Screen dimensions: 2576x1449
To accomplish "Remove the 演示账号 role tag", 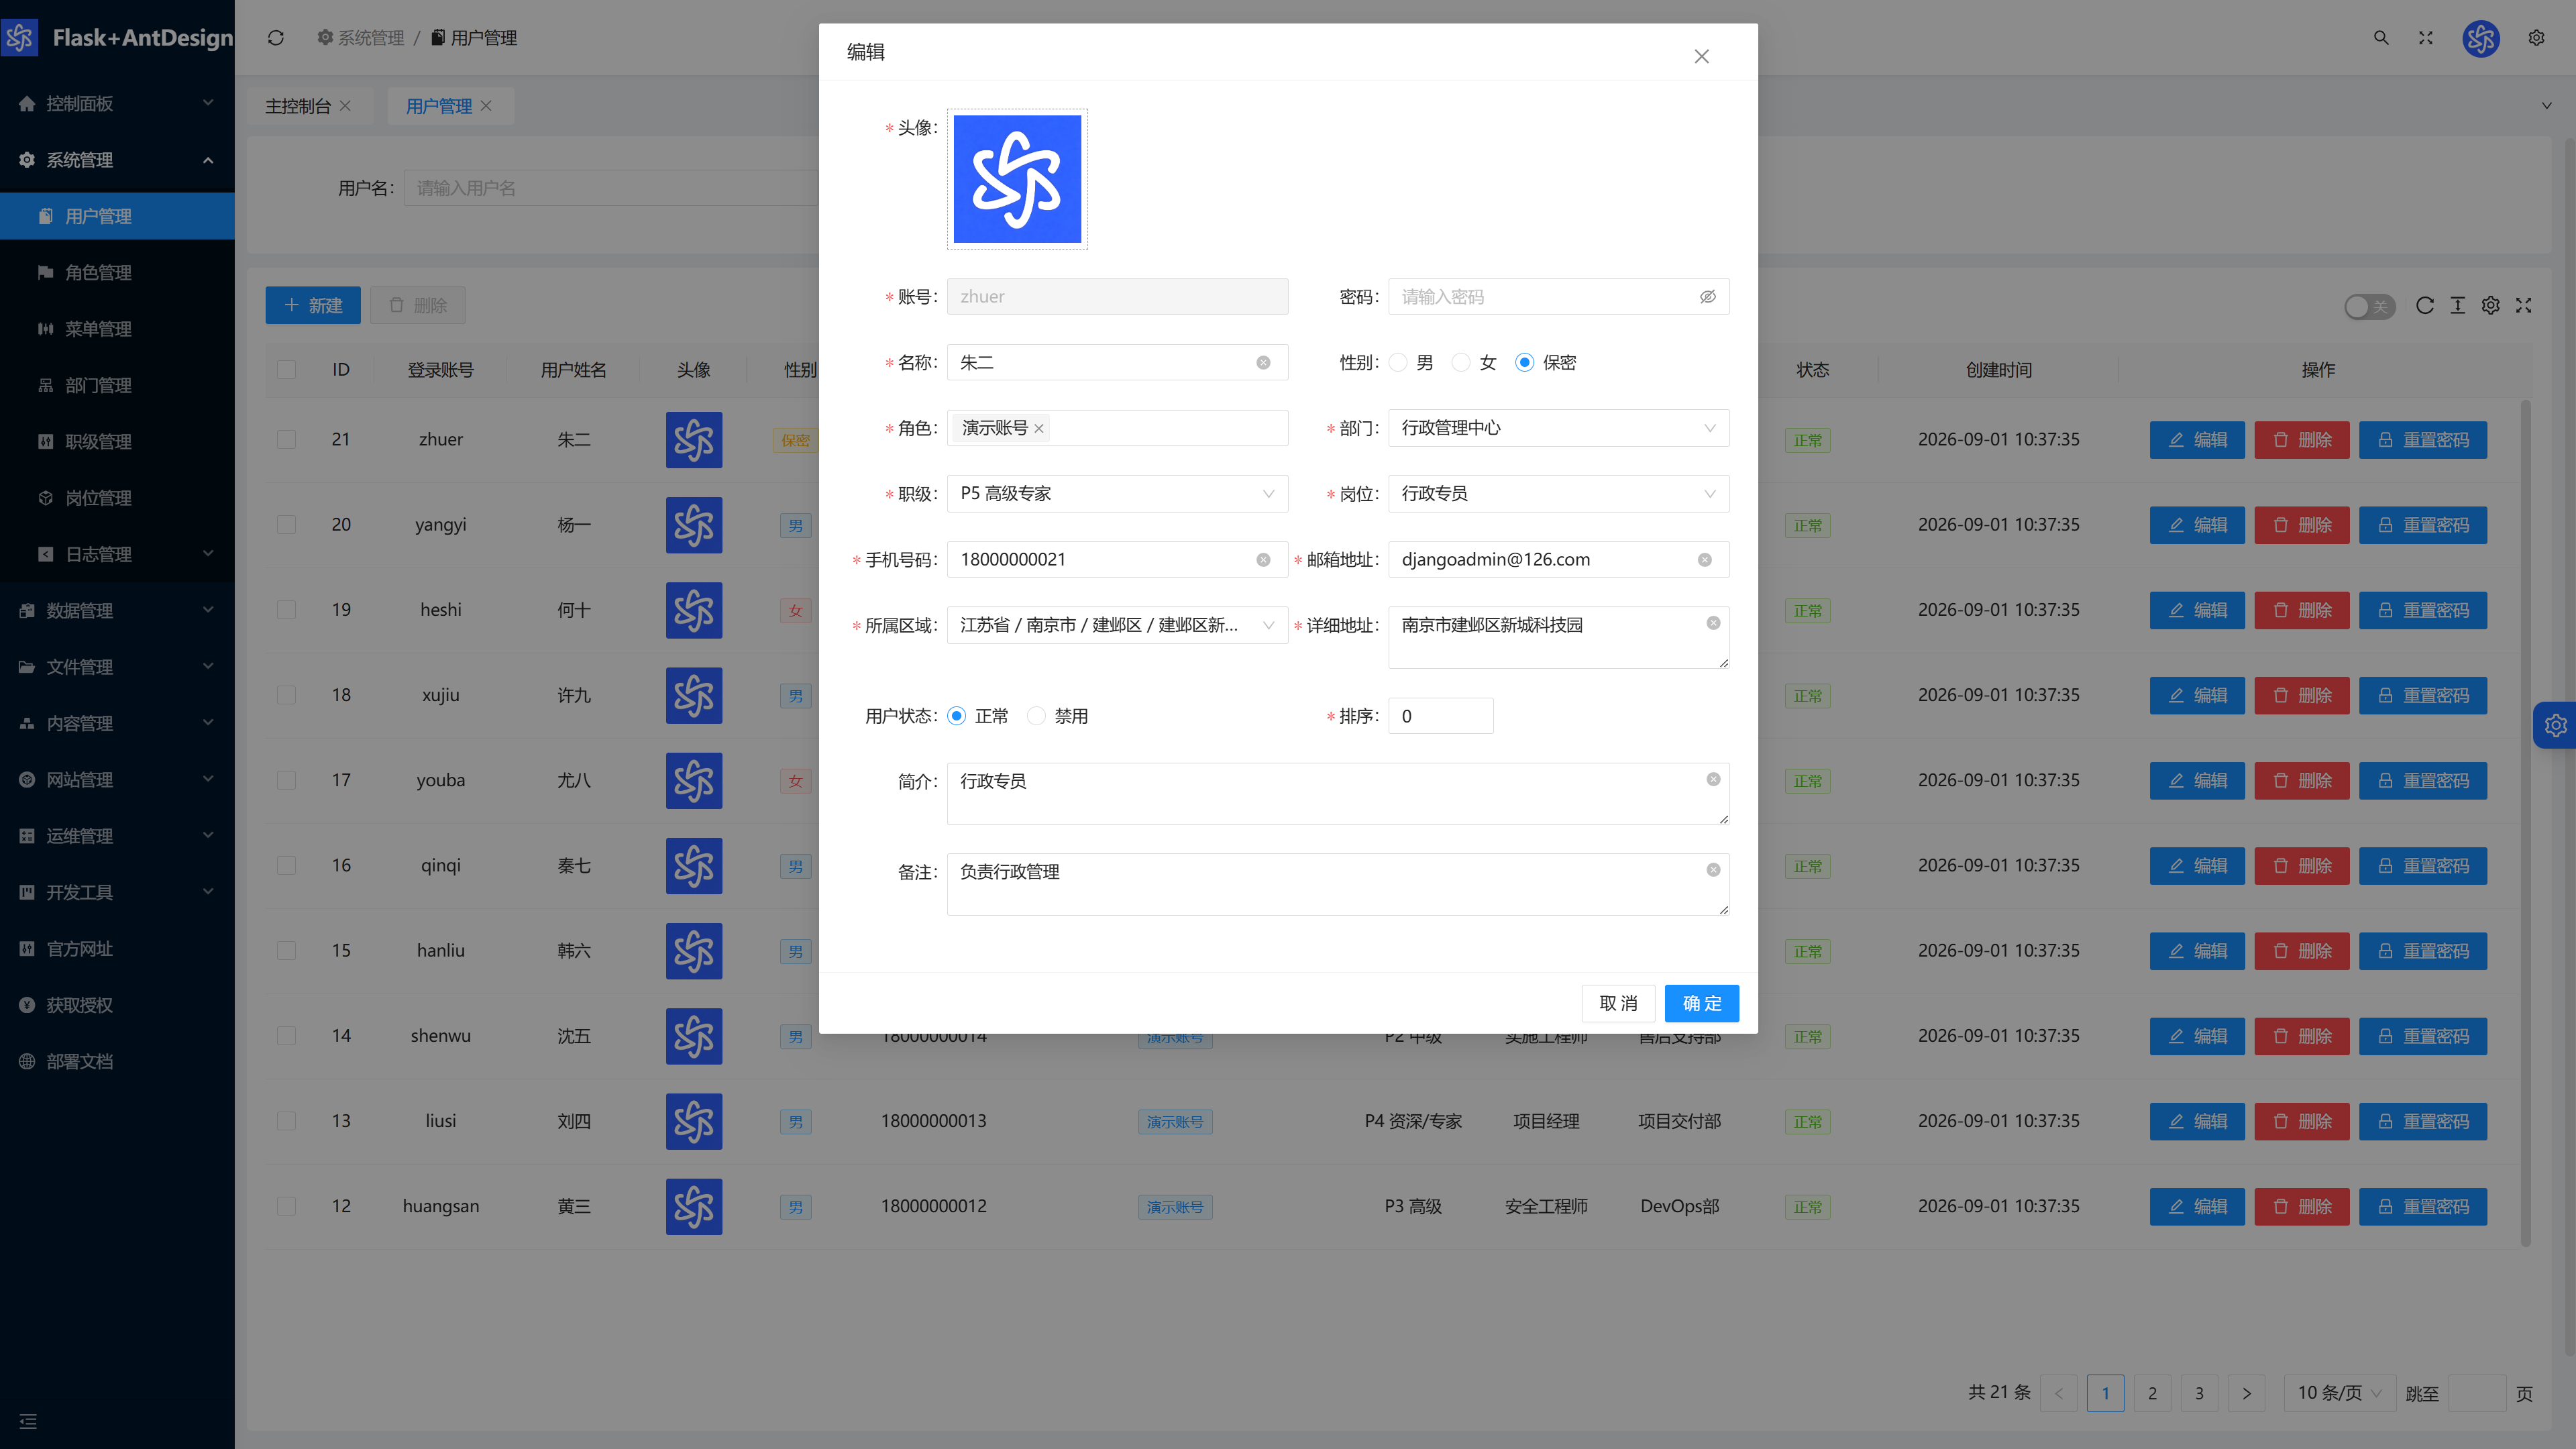I will [1039, 429].
